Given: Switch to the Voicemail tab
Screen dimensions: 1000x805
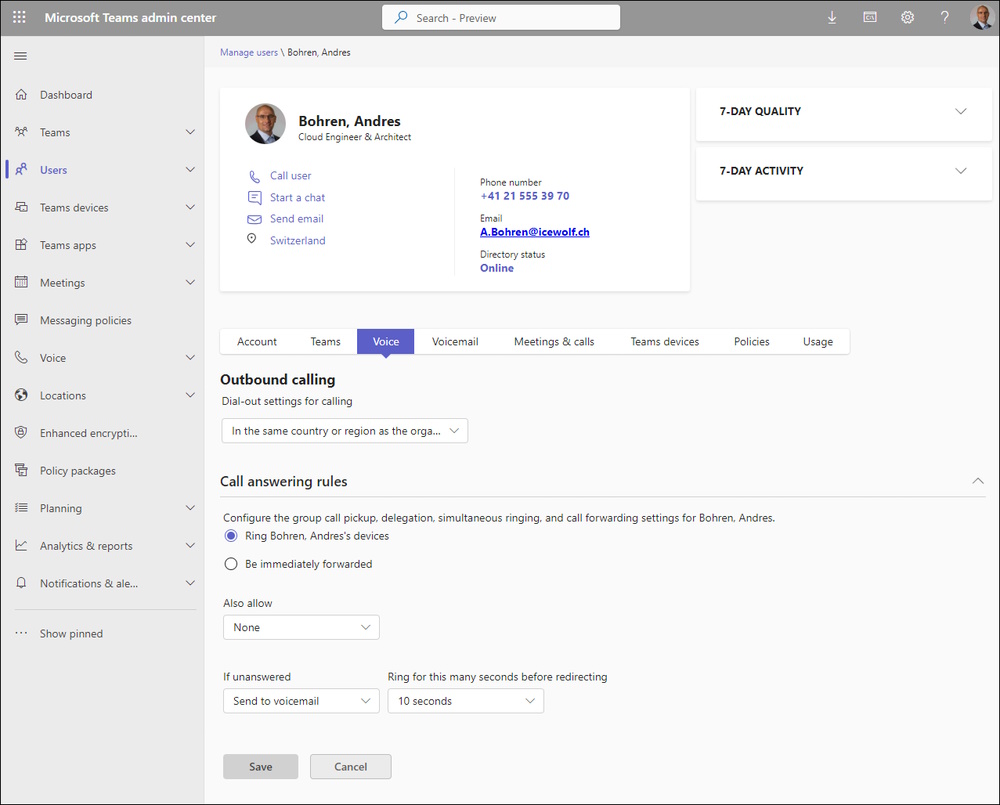Looking at the screenshot, I should point(455,341).
